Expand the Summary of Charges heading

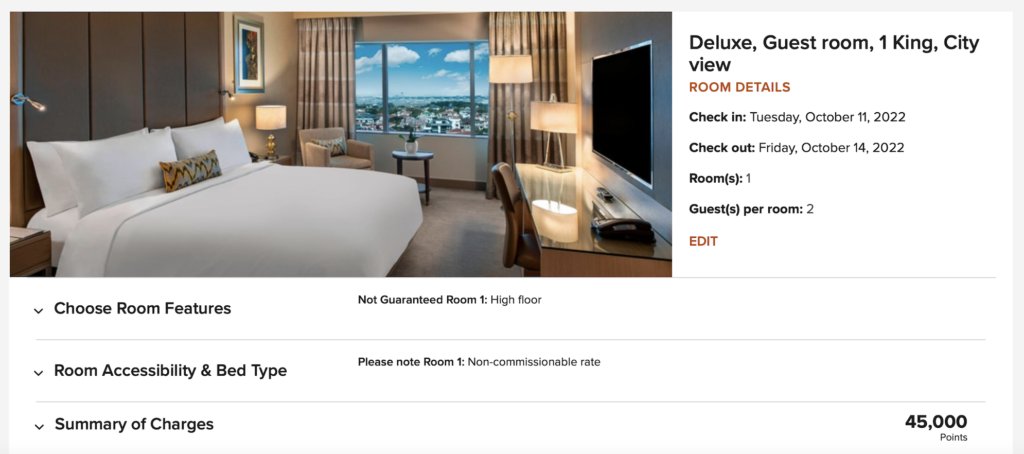[134, 424]
